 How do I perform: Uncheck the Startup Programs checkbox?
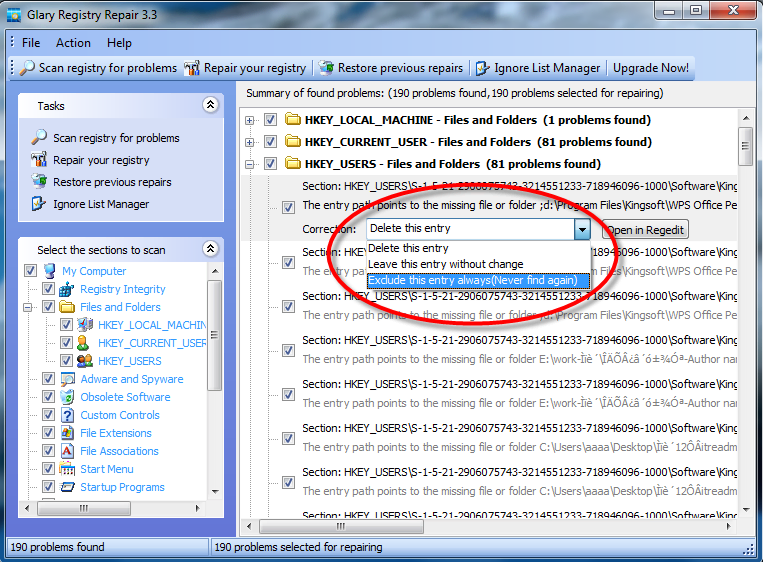pos(48,487)
